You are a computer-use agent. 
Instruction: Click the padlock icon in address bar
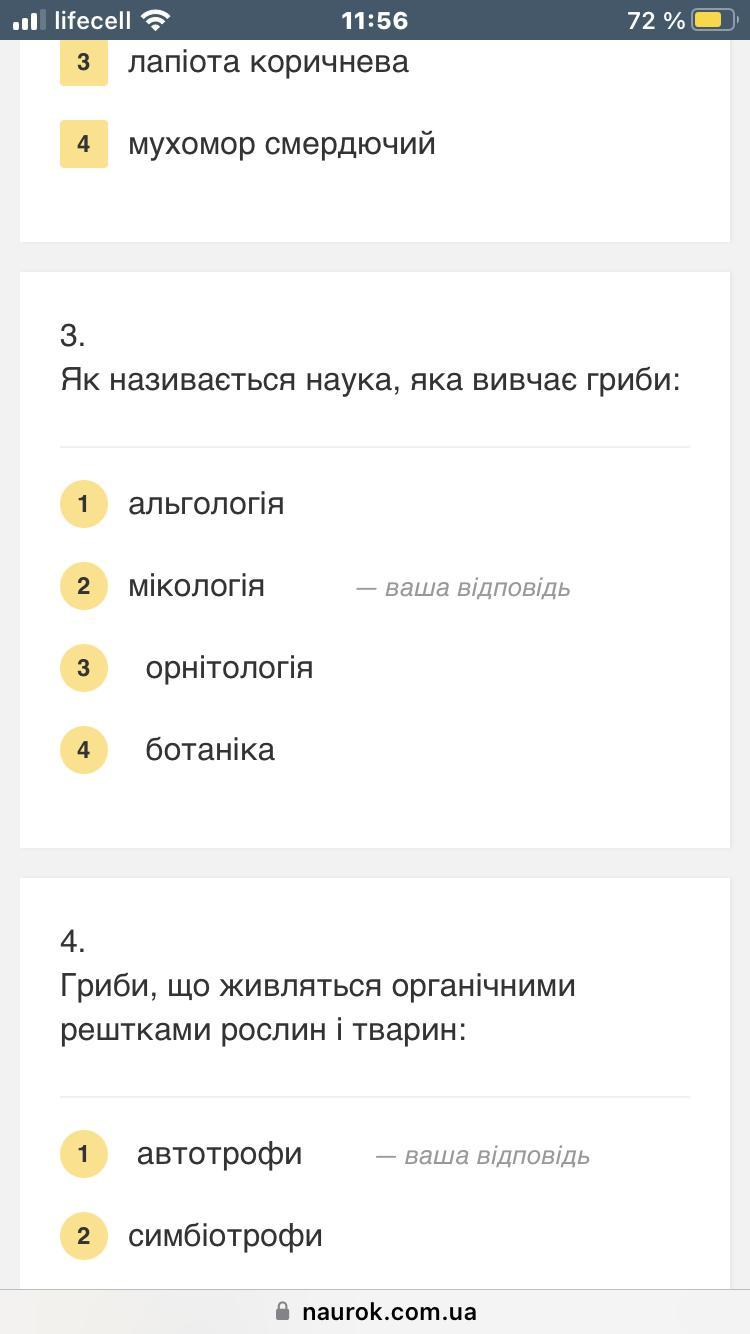(x=283, y=1311)
